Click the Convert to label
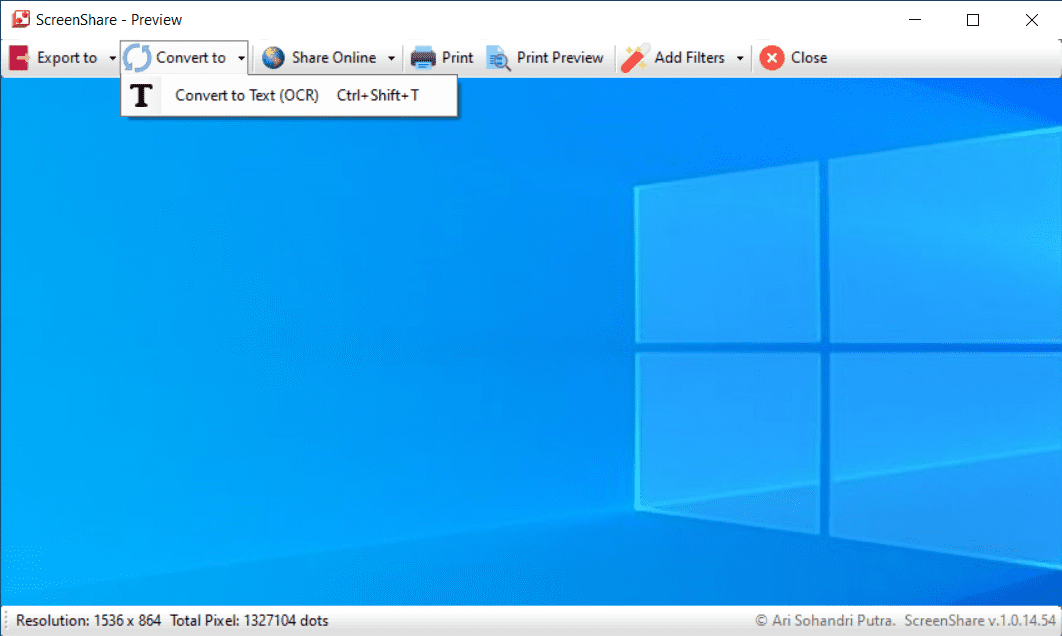 point(191,58)
